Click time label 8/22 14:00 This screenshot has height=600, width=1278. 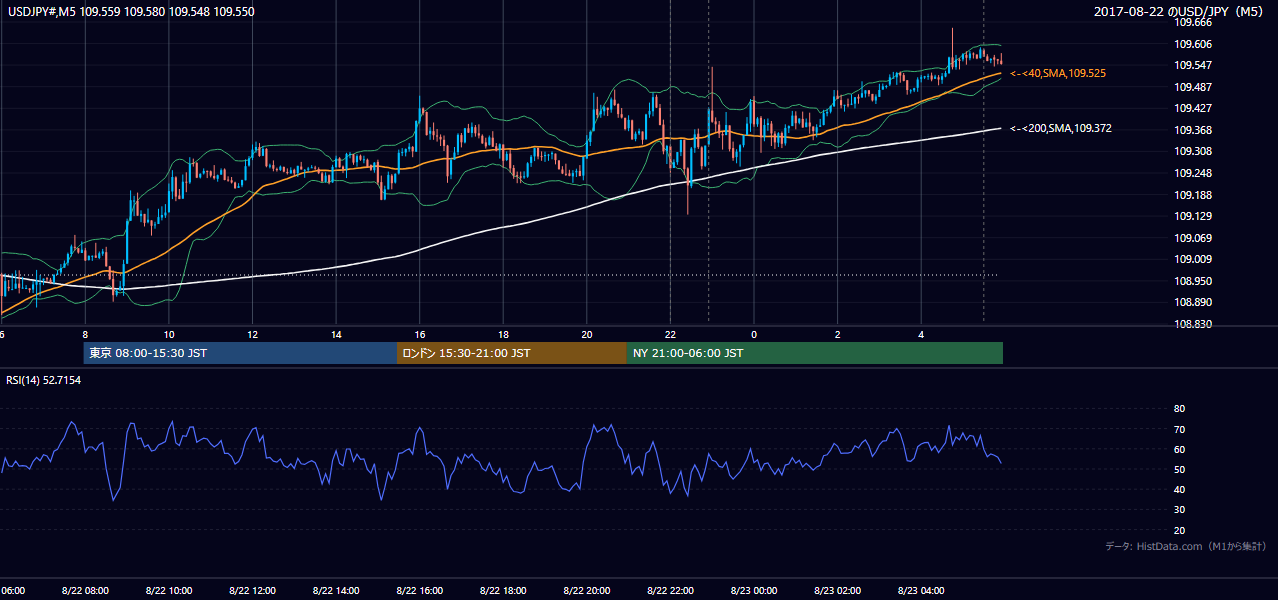point(336,591)
